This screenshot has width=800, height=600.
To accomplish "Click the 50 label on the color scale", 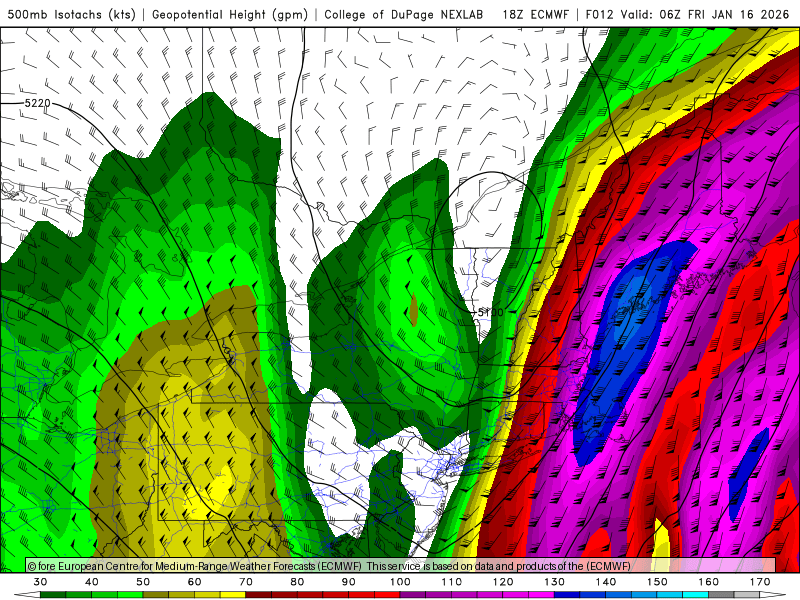I will click(143, 582).
